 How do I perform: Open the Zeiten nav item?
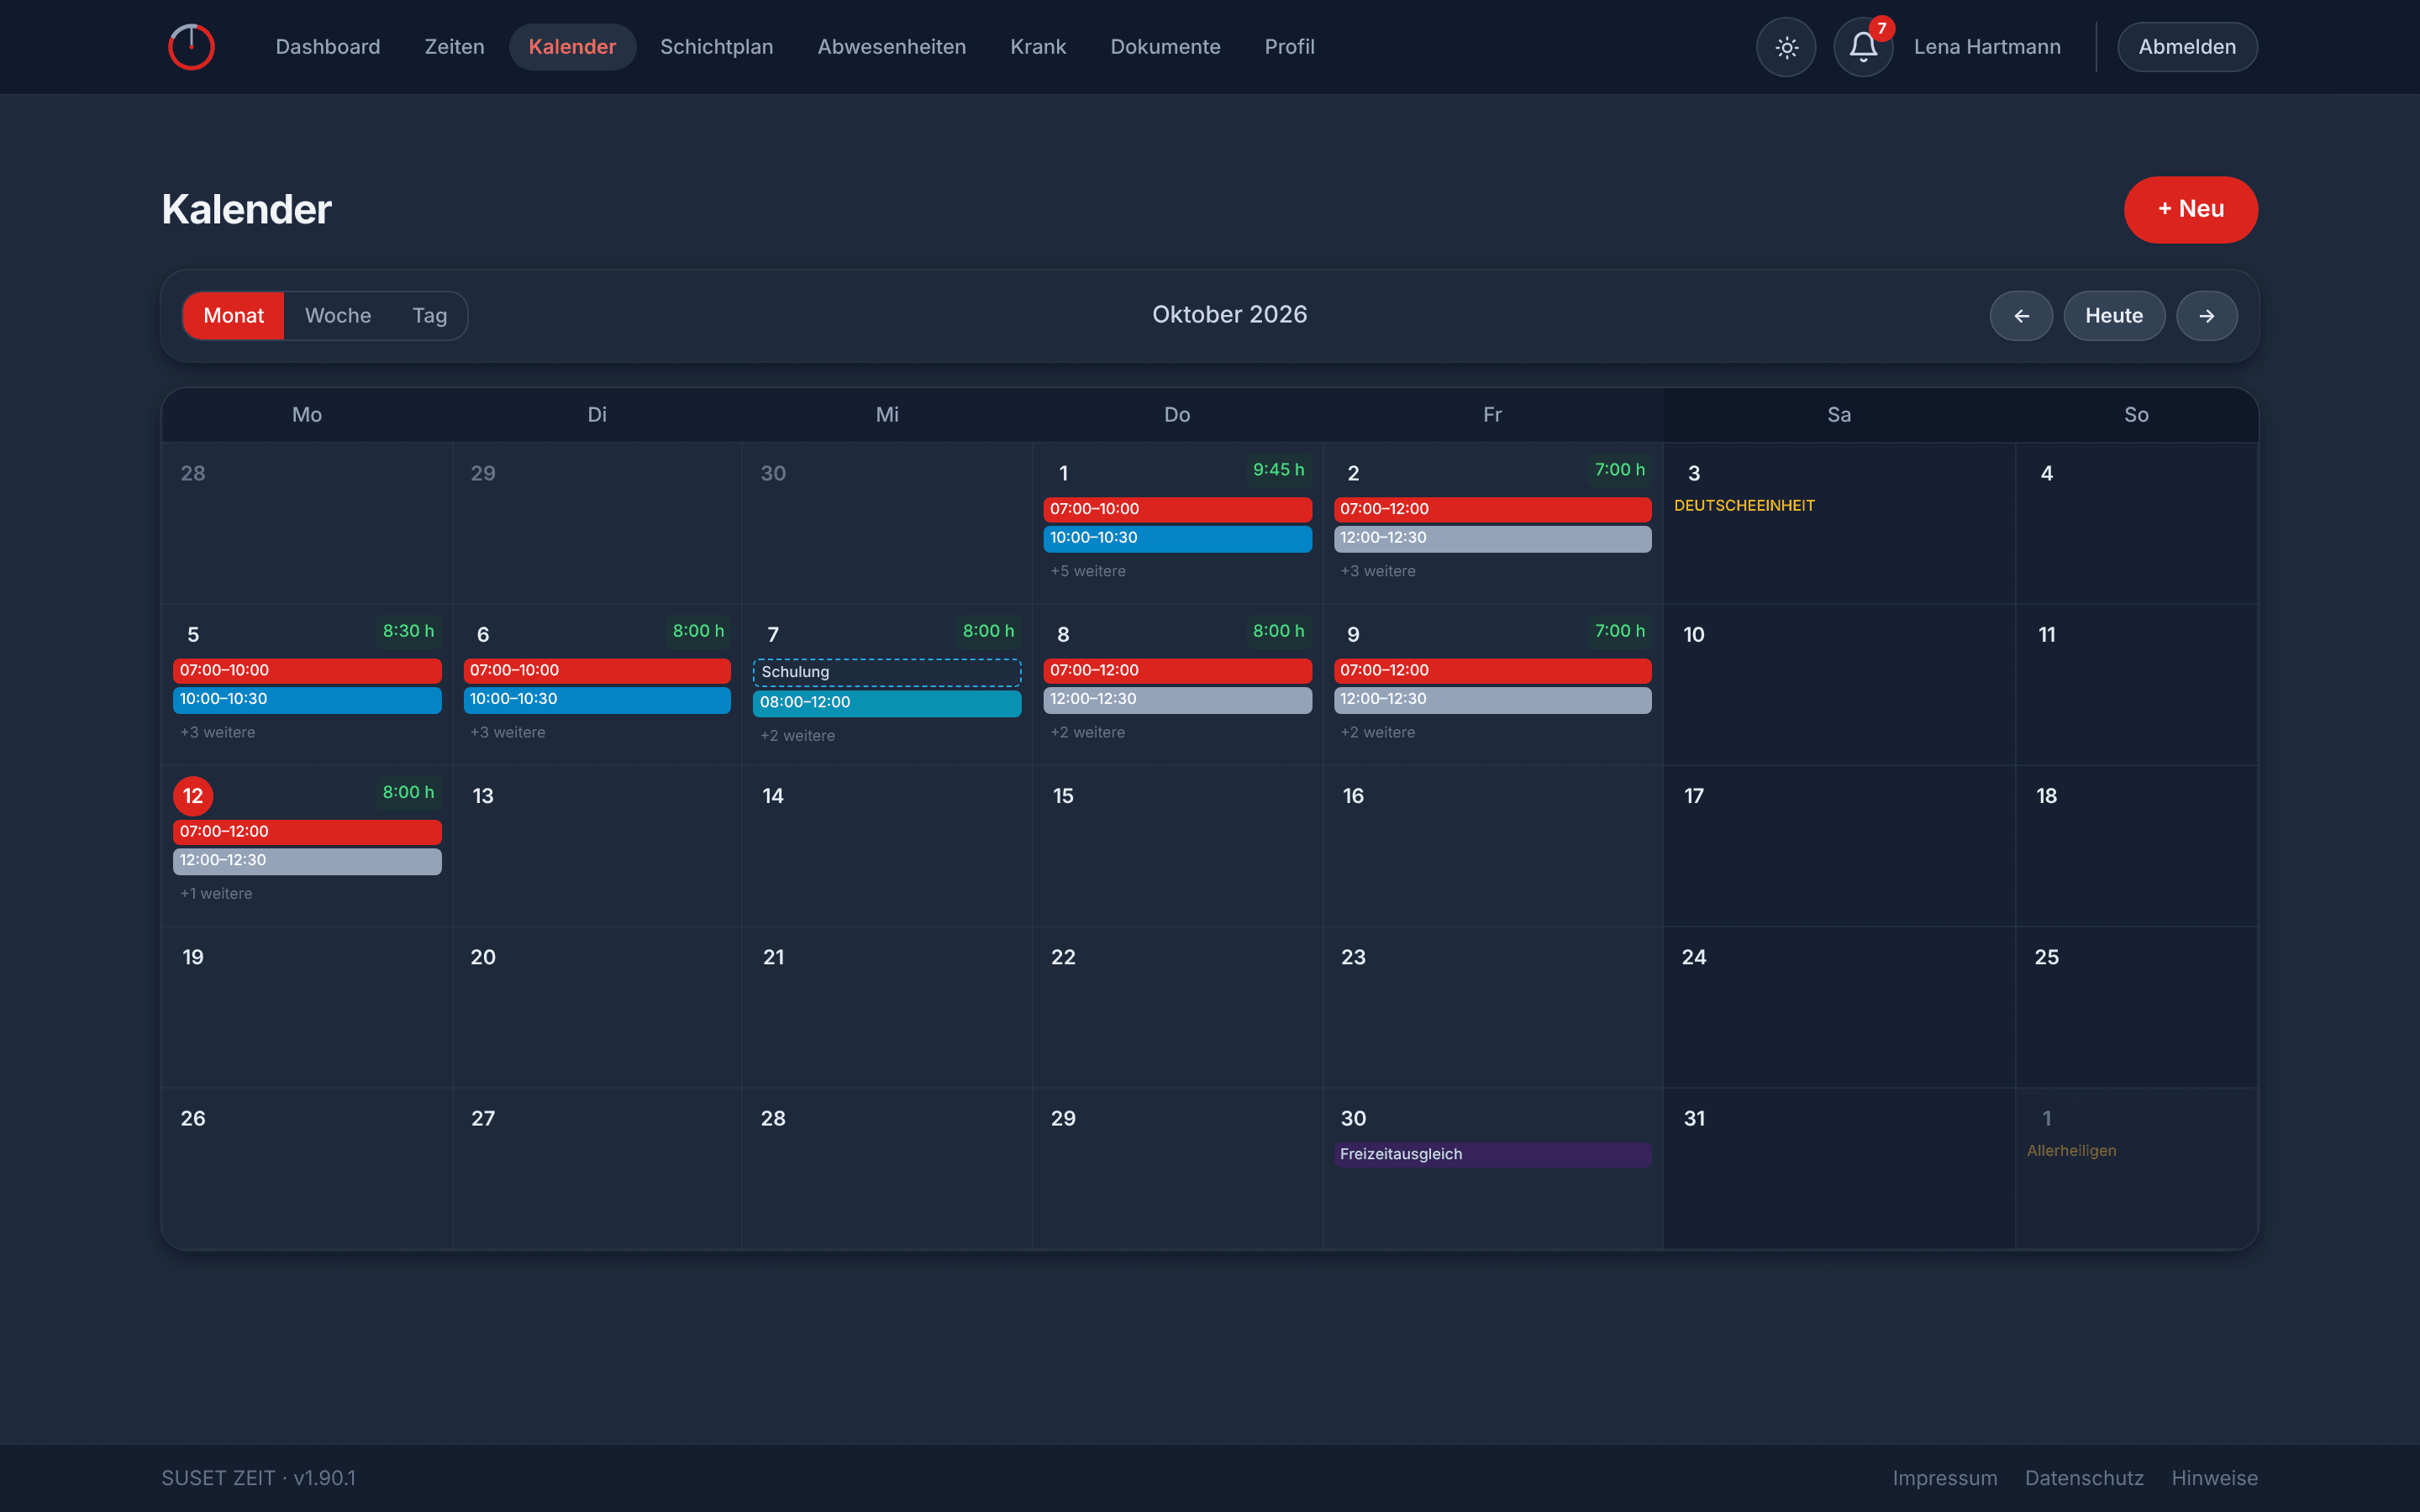(x=455, y=47)
